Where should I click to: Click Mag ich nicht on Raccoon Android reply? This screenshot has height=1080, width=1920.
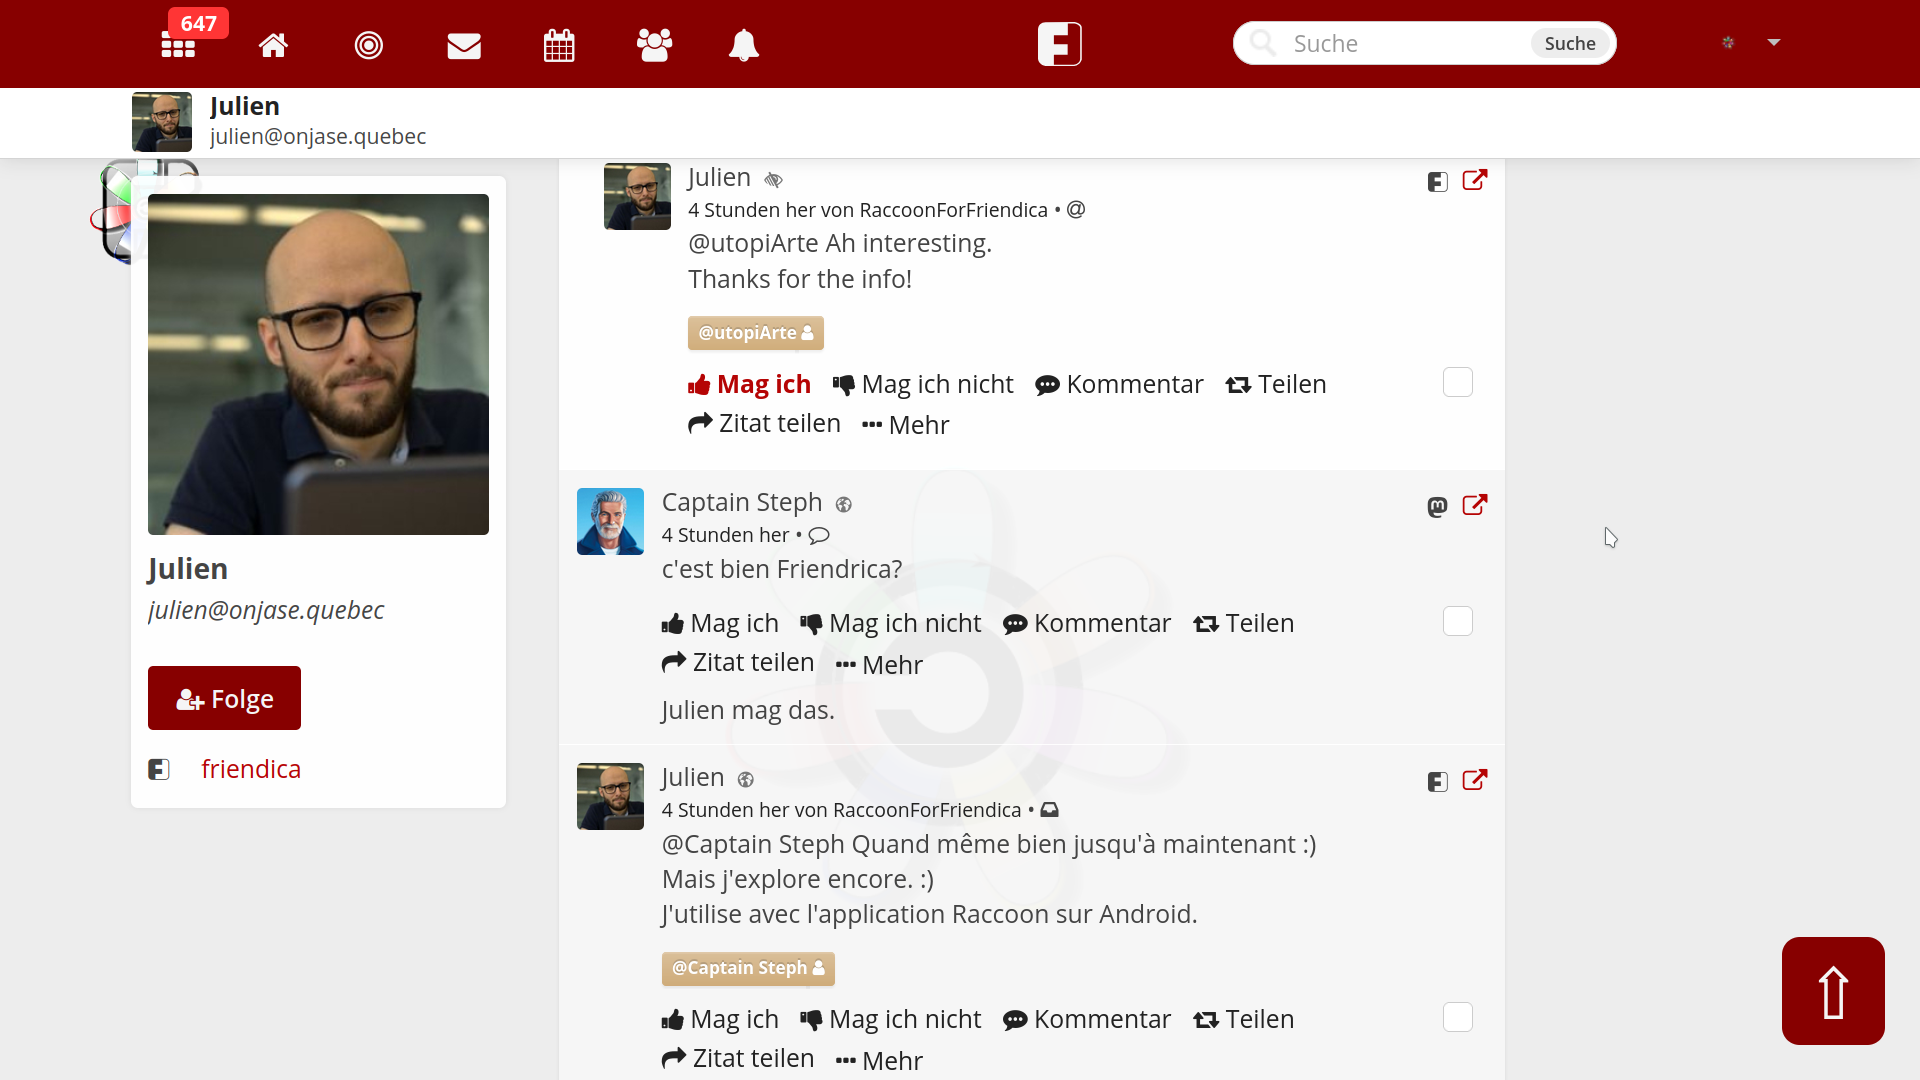891,1019
